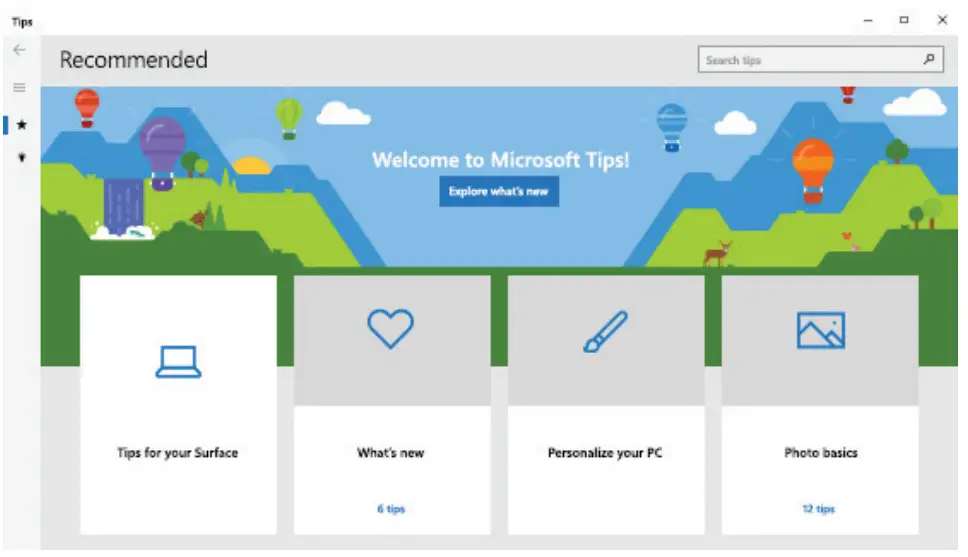This screenshot has width=968, height=557.
Task: Click Explore what's new button
Action: (x=499, y=191)
